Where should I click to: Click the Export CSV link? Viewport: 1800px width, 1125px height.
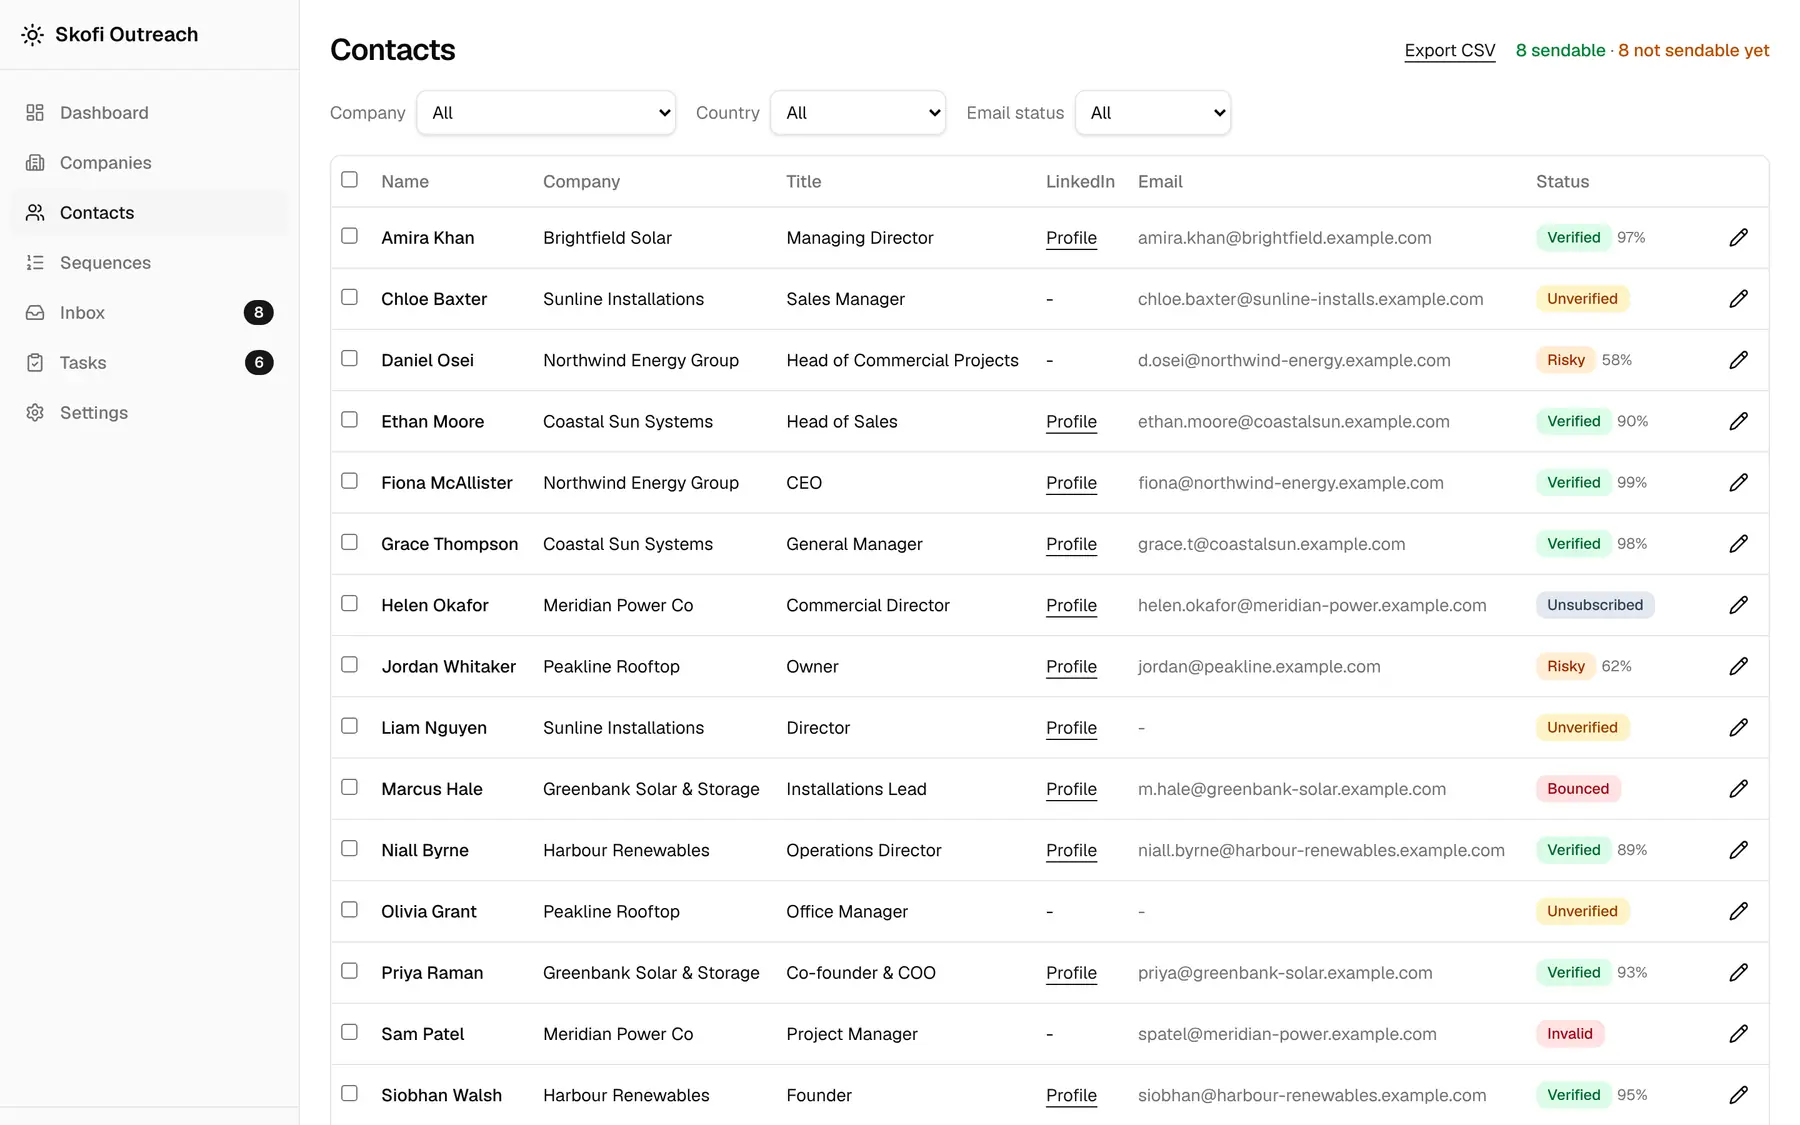tap(1450, 50)
